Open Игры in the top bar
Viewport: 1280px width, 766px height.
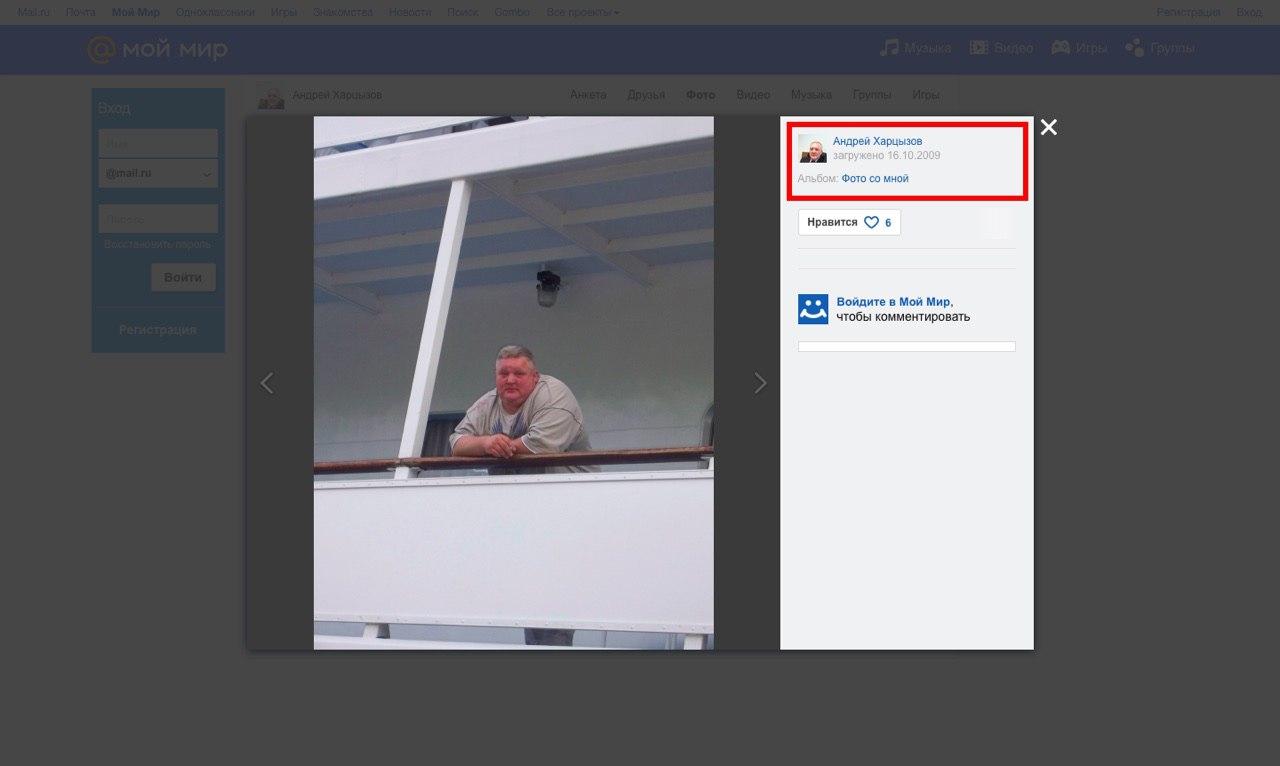point(283,12)
